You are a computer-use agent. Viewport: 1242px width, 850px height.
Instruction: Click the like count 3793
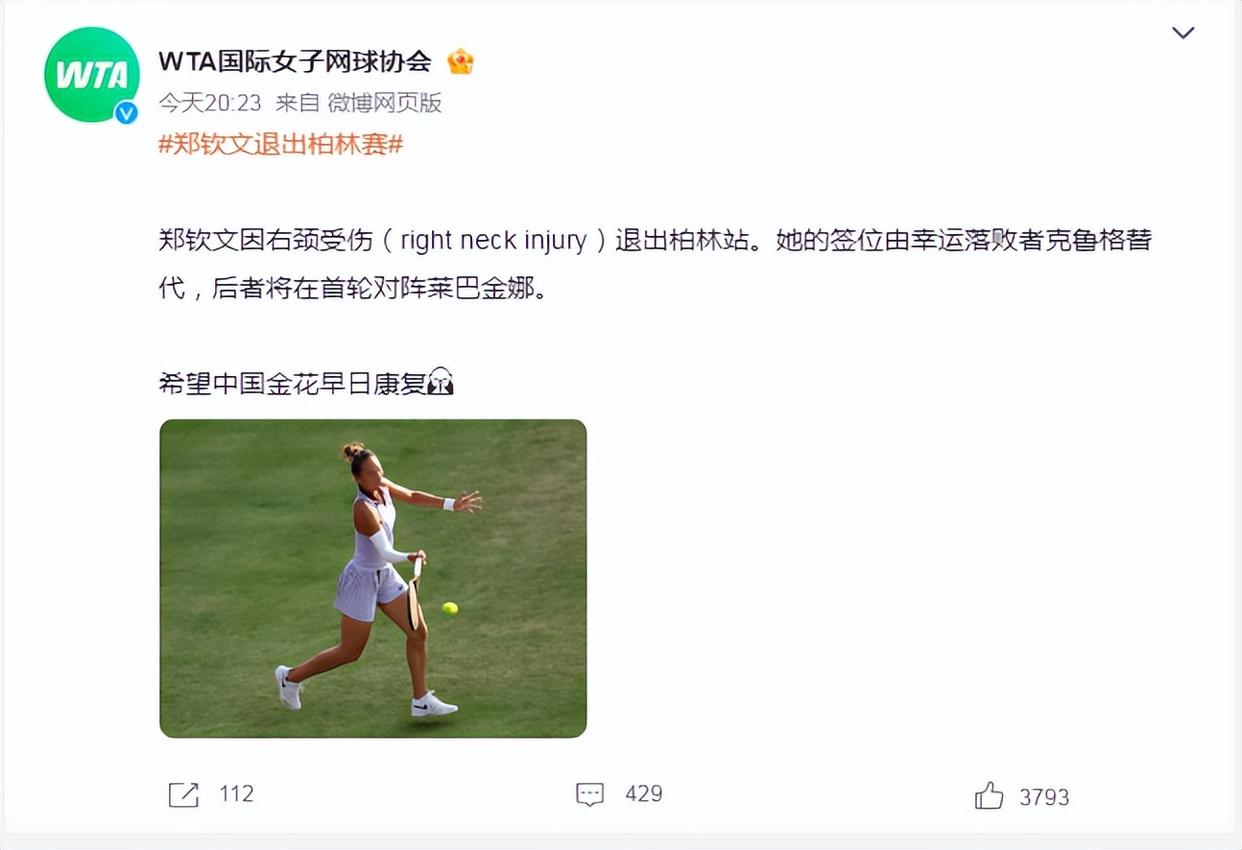pos(1044,797)
